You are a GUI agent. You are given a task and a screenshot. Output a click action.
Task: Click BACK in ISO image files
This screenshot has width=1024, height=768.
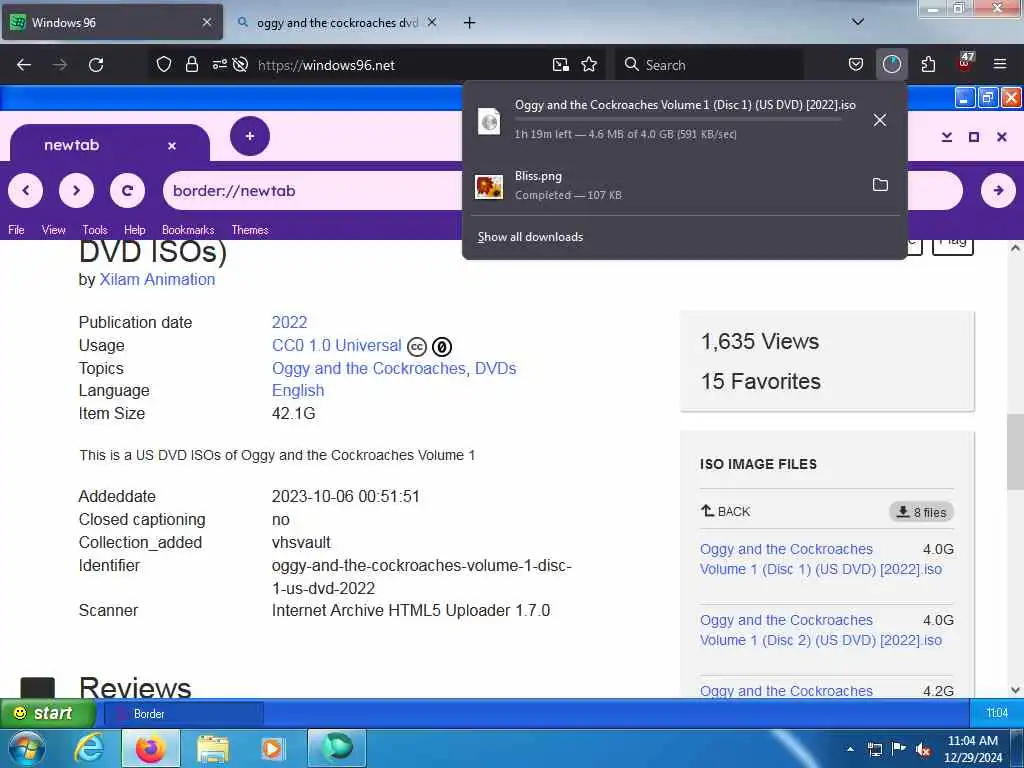[x=725, y=511]
